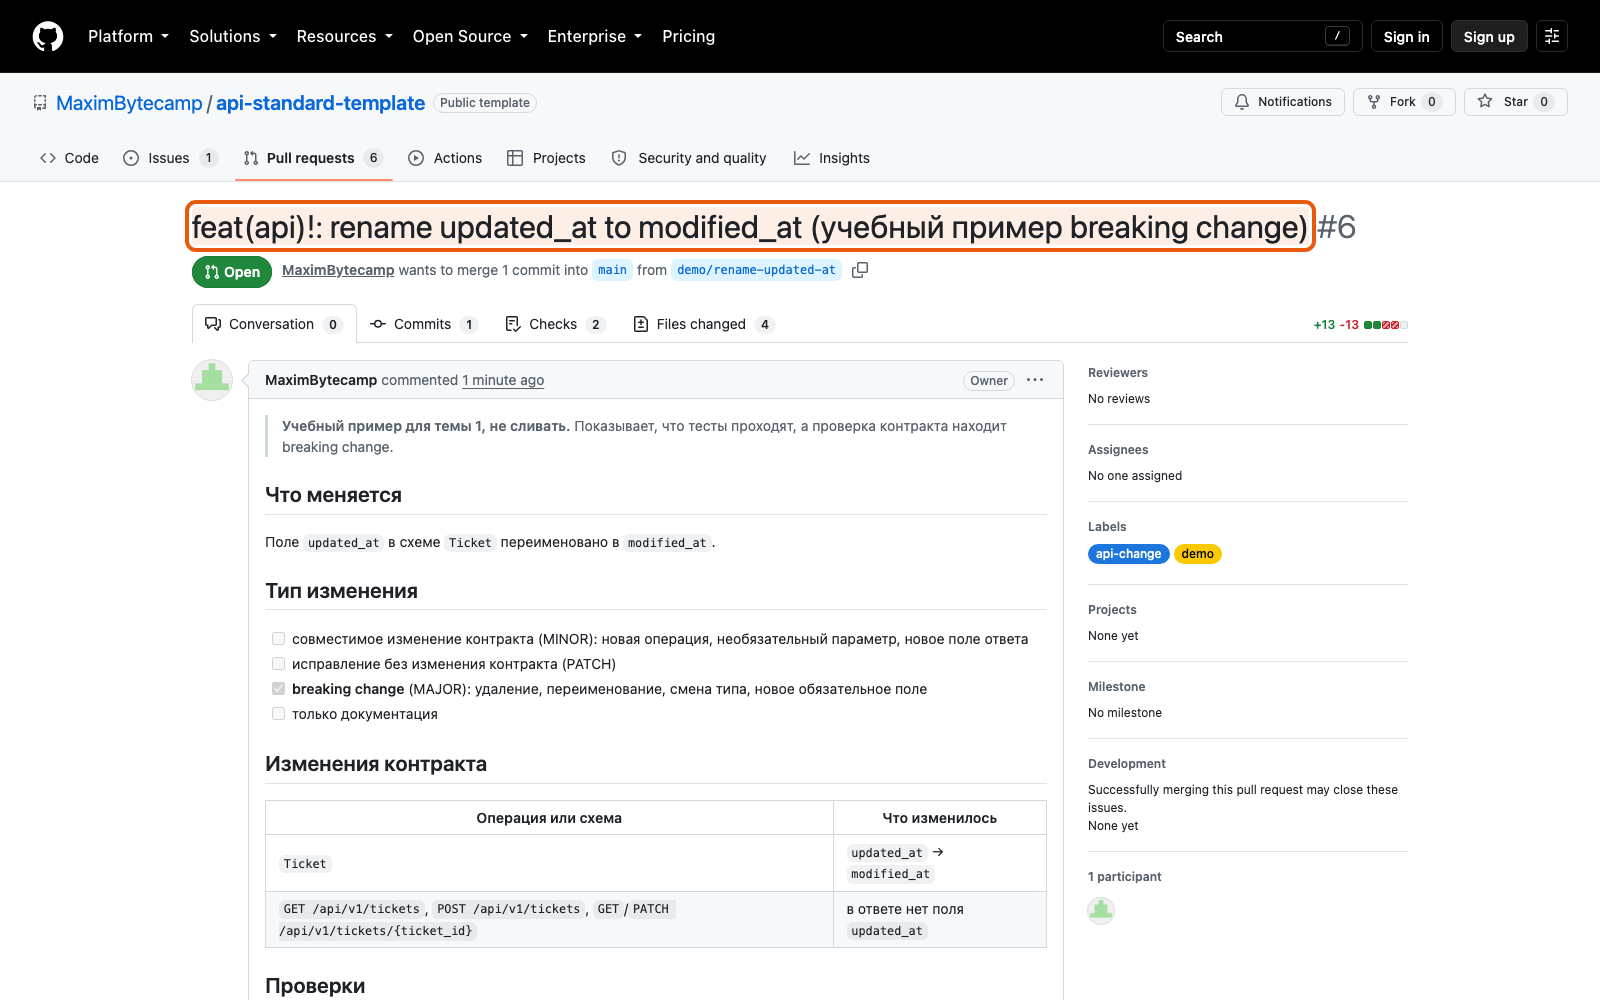Select the yellow demo label
Screen dimensions: 1600x1000
pos(1197,554)
